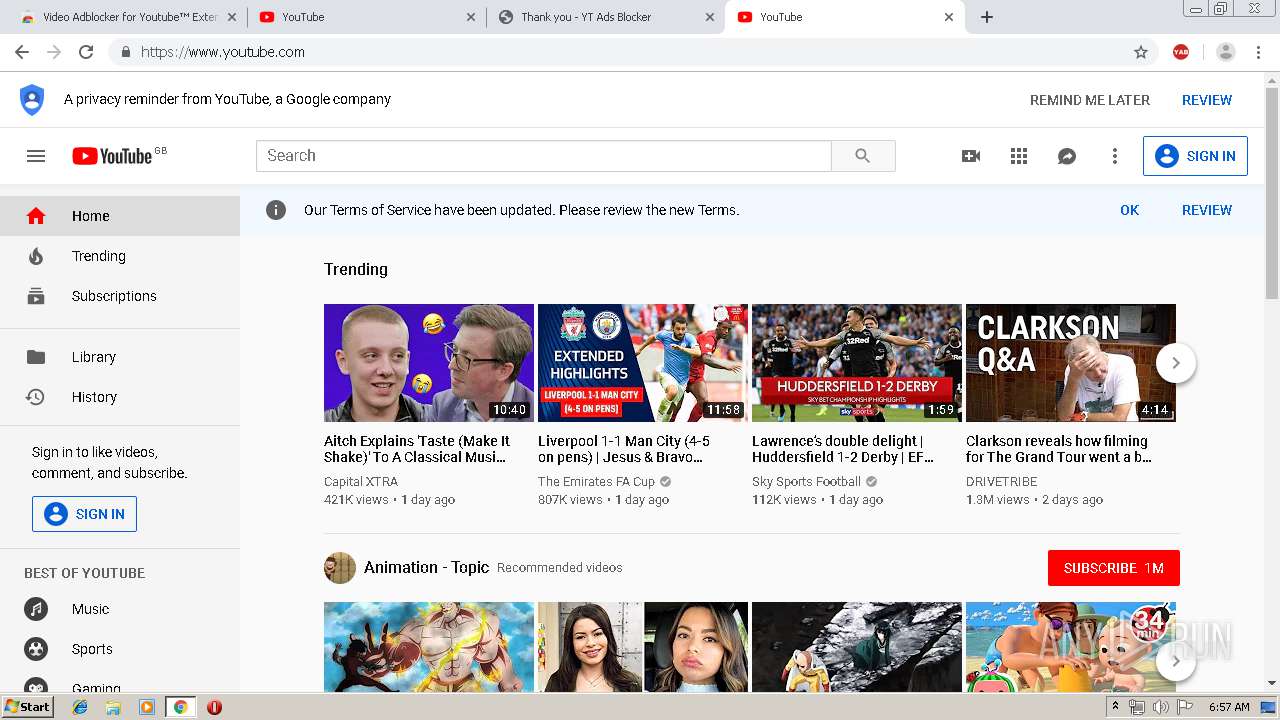This screenshot has width=1280, height=720.
Task: Open Aitch Explains Taste video thumbnail
Action: [429, 363]
